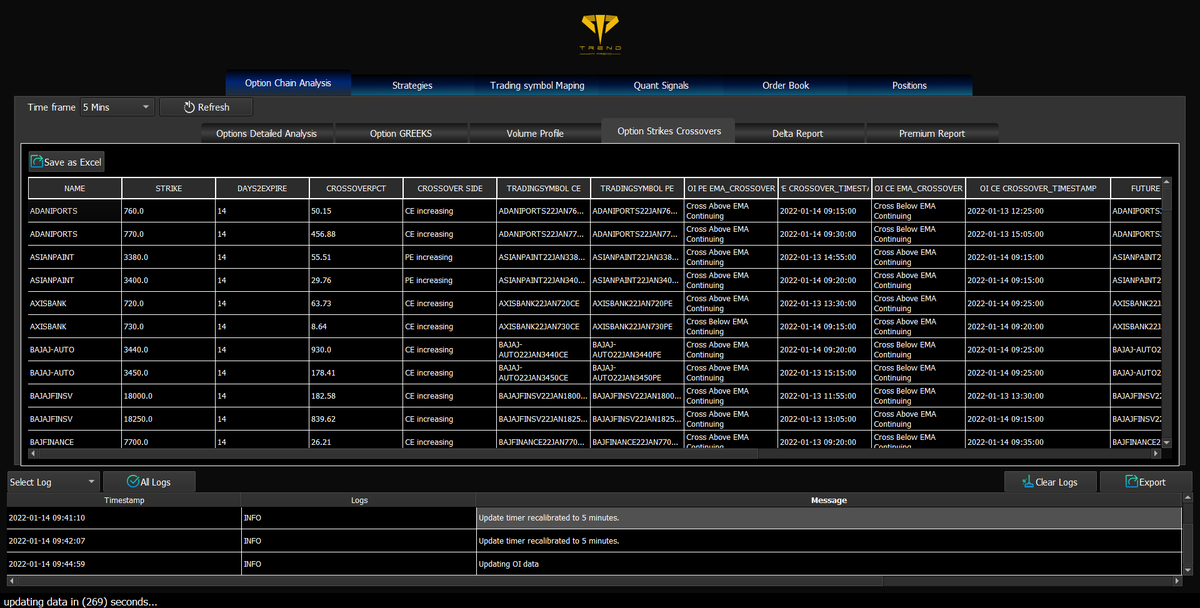
Task: Open the Positions tab
Action: coord(909,86)
